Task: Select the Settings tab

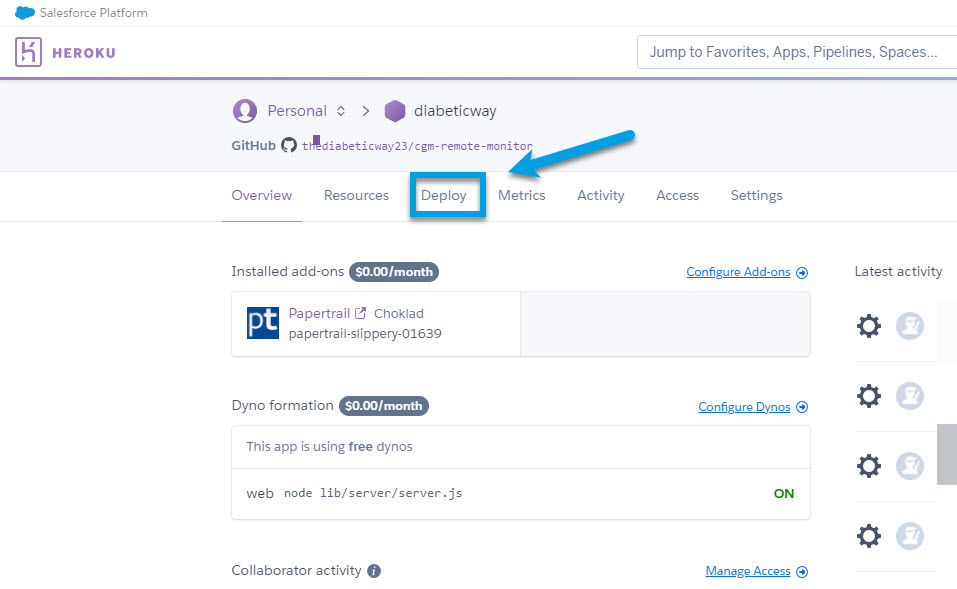Action: (756, 195)
